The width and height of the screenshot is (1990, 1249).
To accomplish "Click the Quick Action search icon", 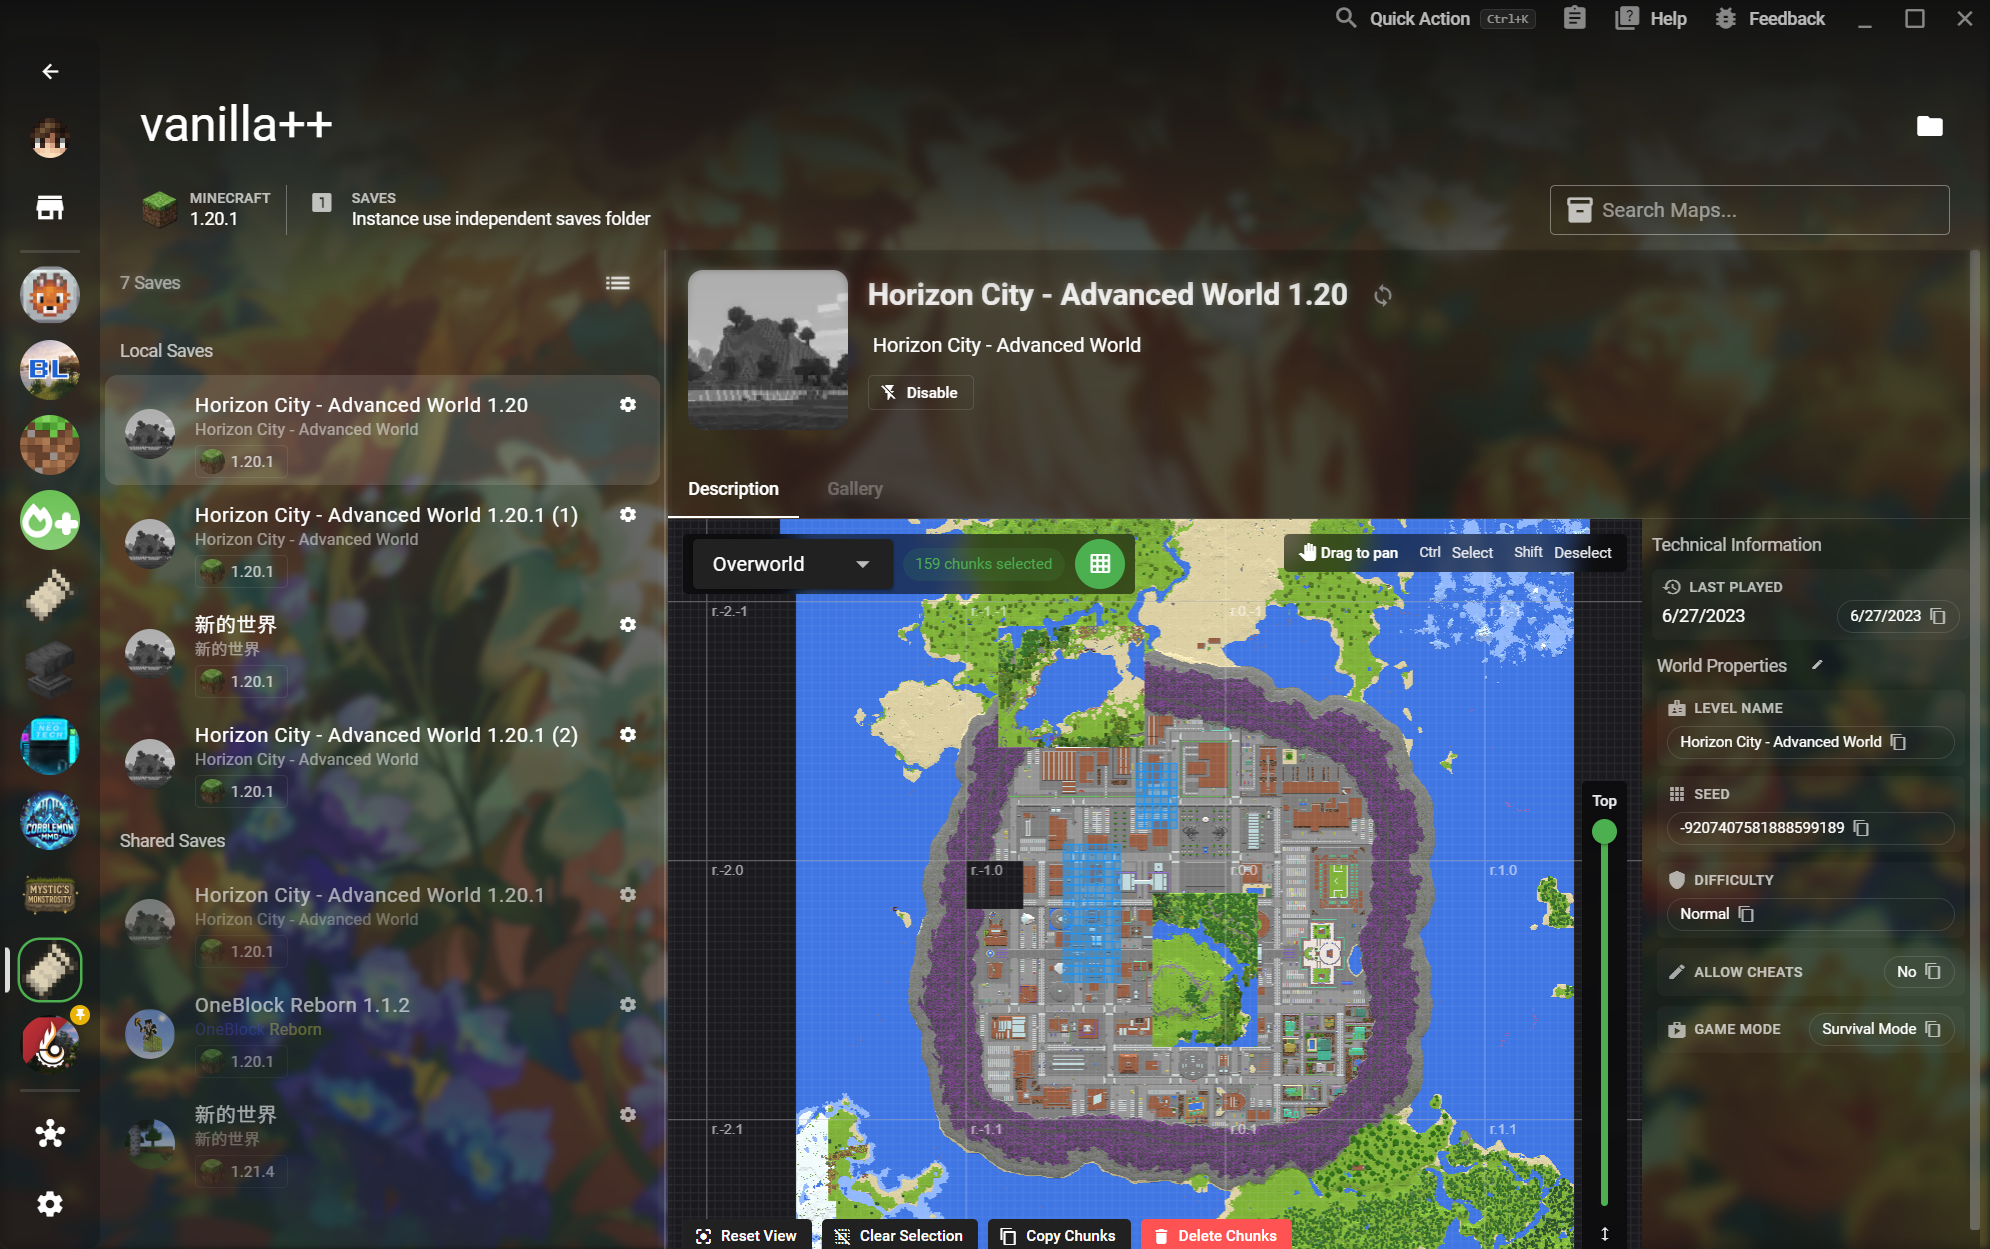I will click(x=1346, y=18).
